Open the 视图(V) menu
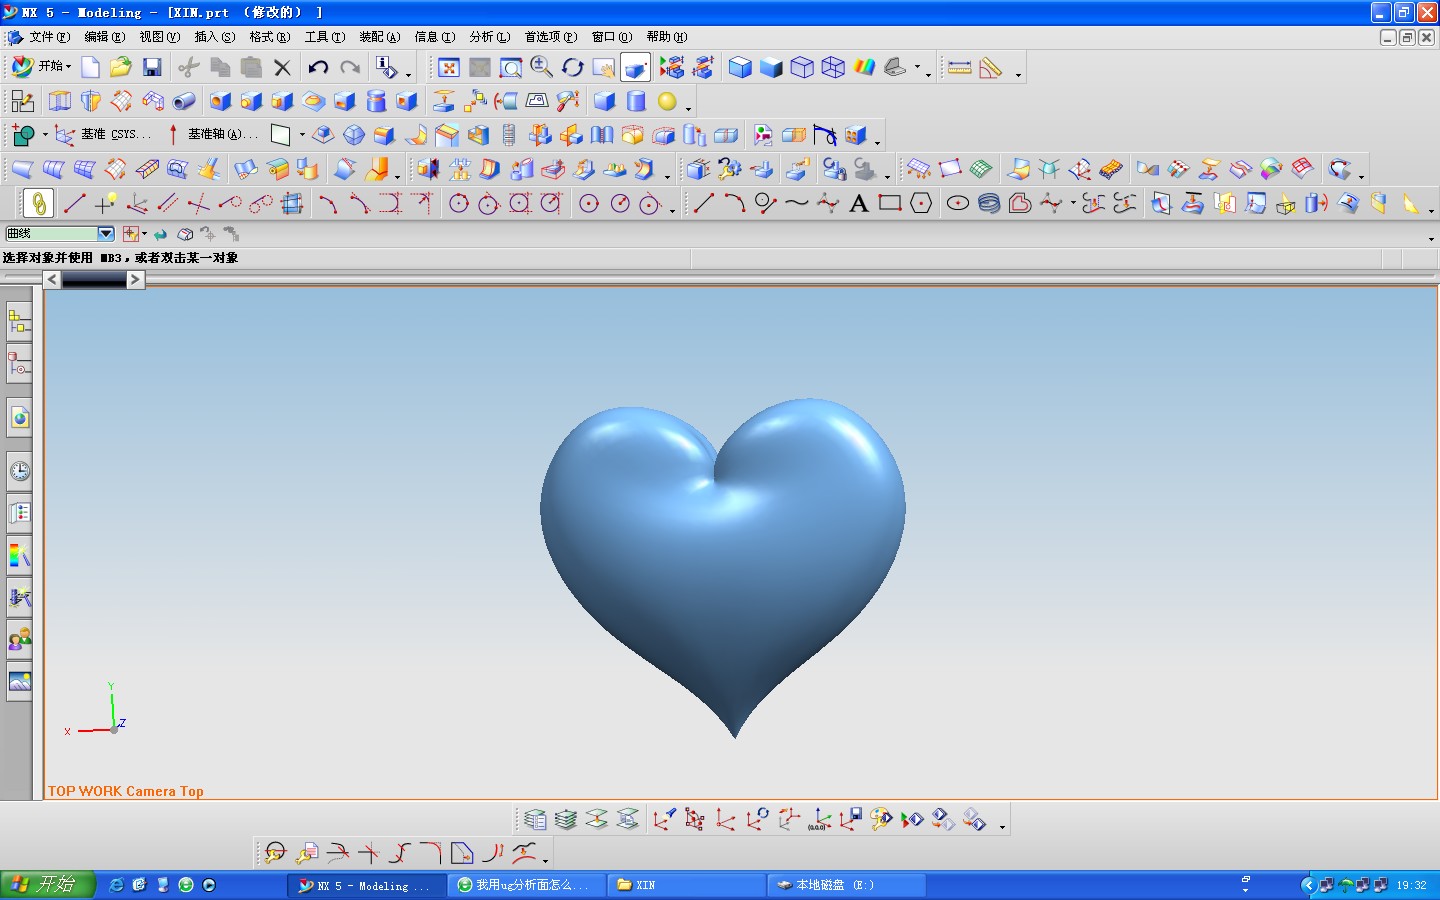This screenshot has width=1440, height=900. click(x=160, y=37)
